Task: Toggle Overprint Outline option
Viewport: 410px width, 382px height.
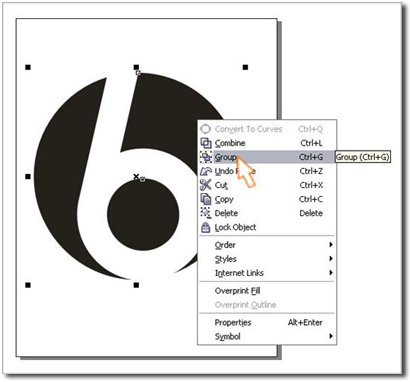Action: click(267, 305)
